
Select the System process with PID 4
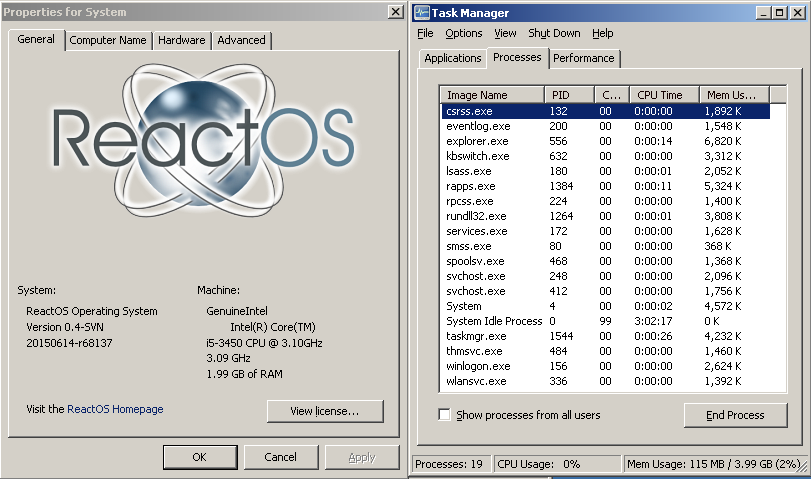coord(606,306)
